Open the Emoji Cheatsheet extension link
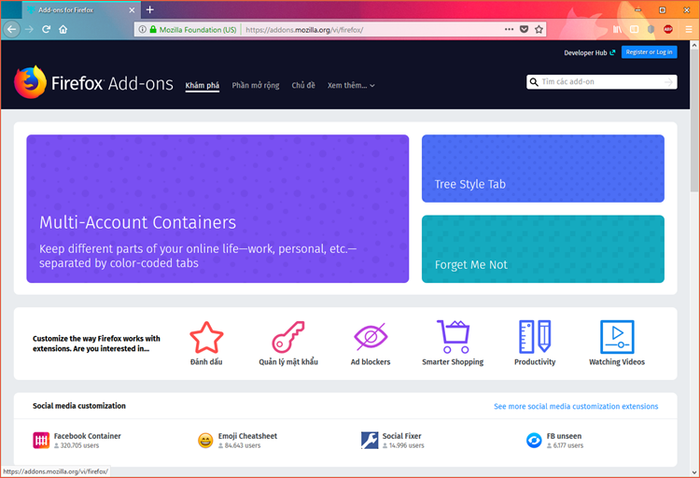This screenshot has width=700, height=478. 248,436
